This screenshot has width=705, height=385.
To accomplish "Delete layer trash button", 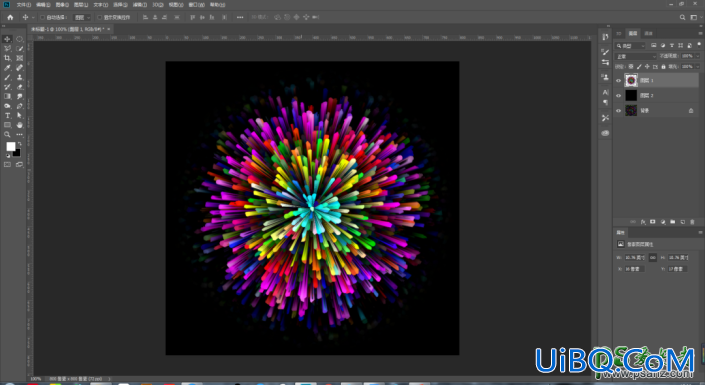I will (692, 222).
